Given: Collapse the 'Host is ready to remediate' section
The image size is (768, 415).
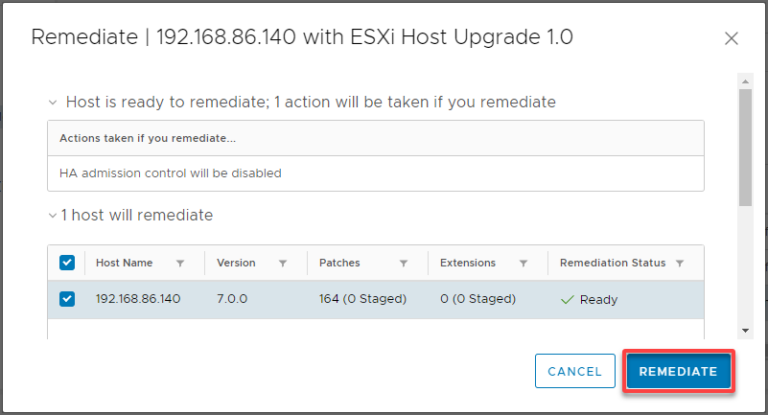Looking at the screenshot, I should (x=53, y=102).
